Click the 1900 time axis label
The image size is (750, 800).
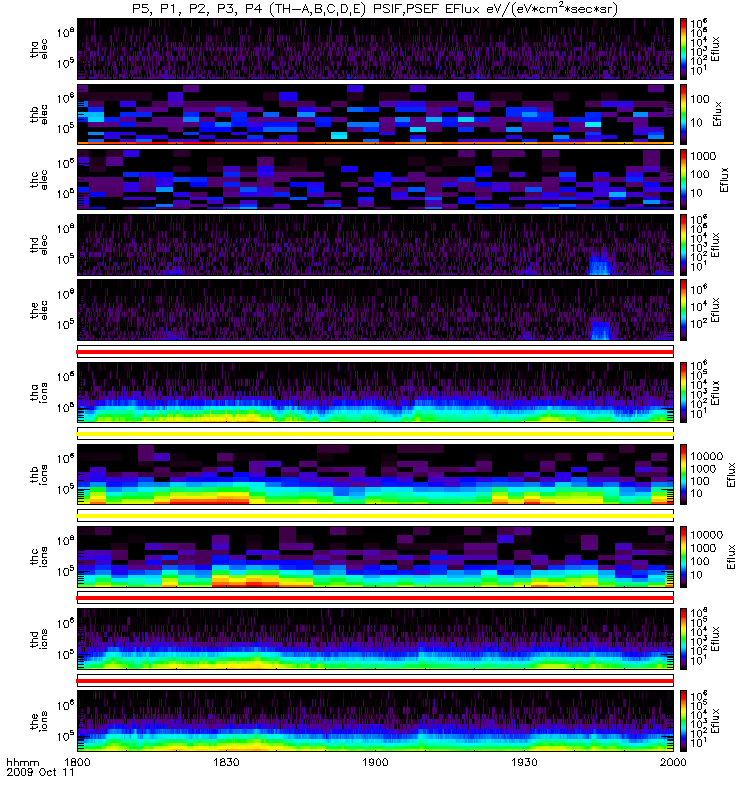(375, 762)
